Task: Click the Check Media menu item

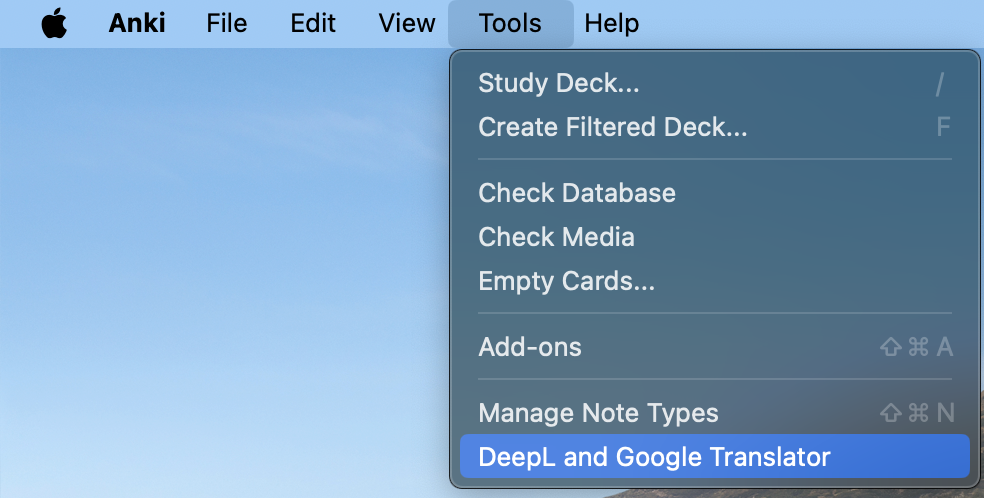Action: tap(556, 237)
